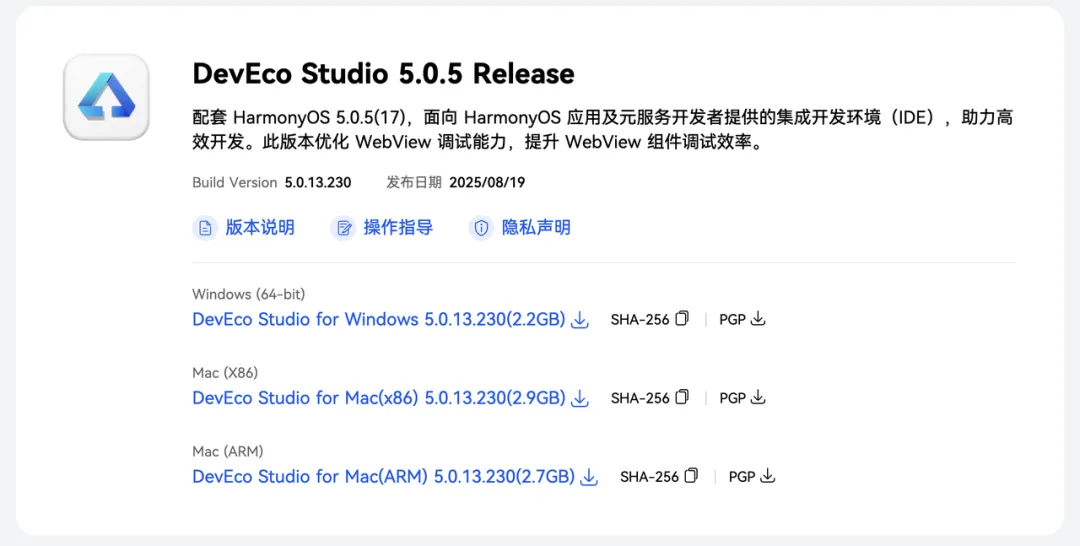Image resolution: width=1080 pixels, height=546 pixels.
Task: Open the 隐私声明 privacy statement link
Action: click(536, 228)
